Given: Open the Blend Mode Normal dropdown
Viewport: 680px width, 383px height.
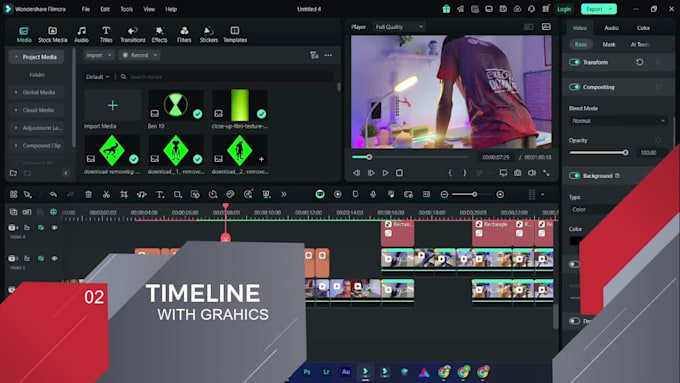Looking at the screenshot, I should pos(618,121).
